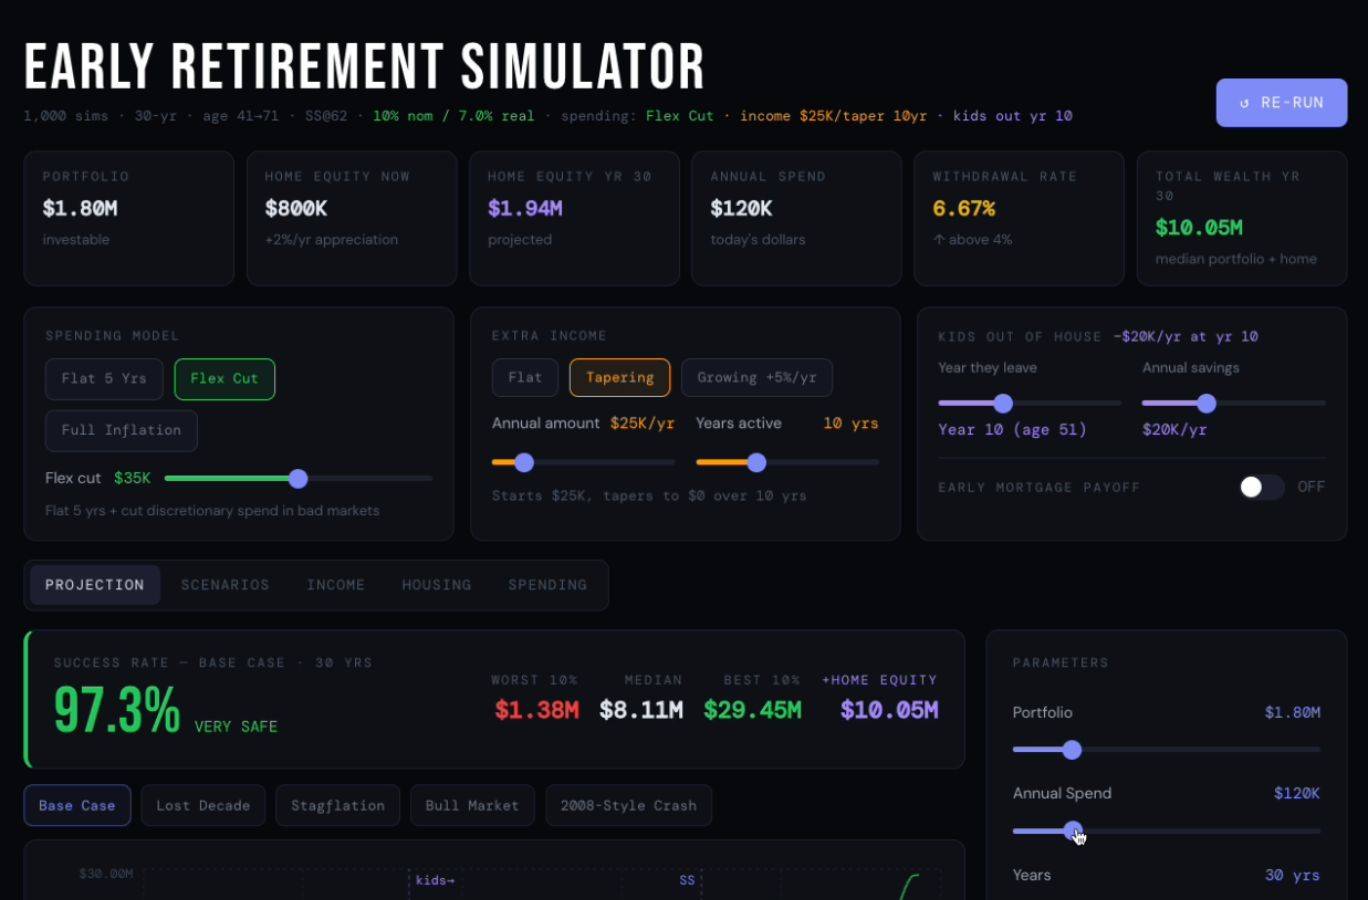This screenshot has width=1368, height=900.
Task: Open the Scenarios tab
Action: pos(225,585)
